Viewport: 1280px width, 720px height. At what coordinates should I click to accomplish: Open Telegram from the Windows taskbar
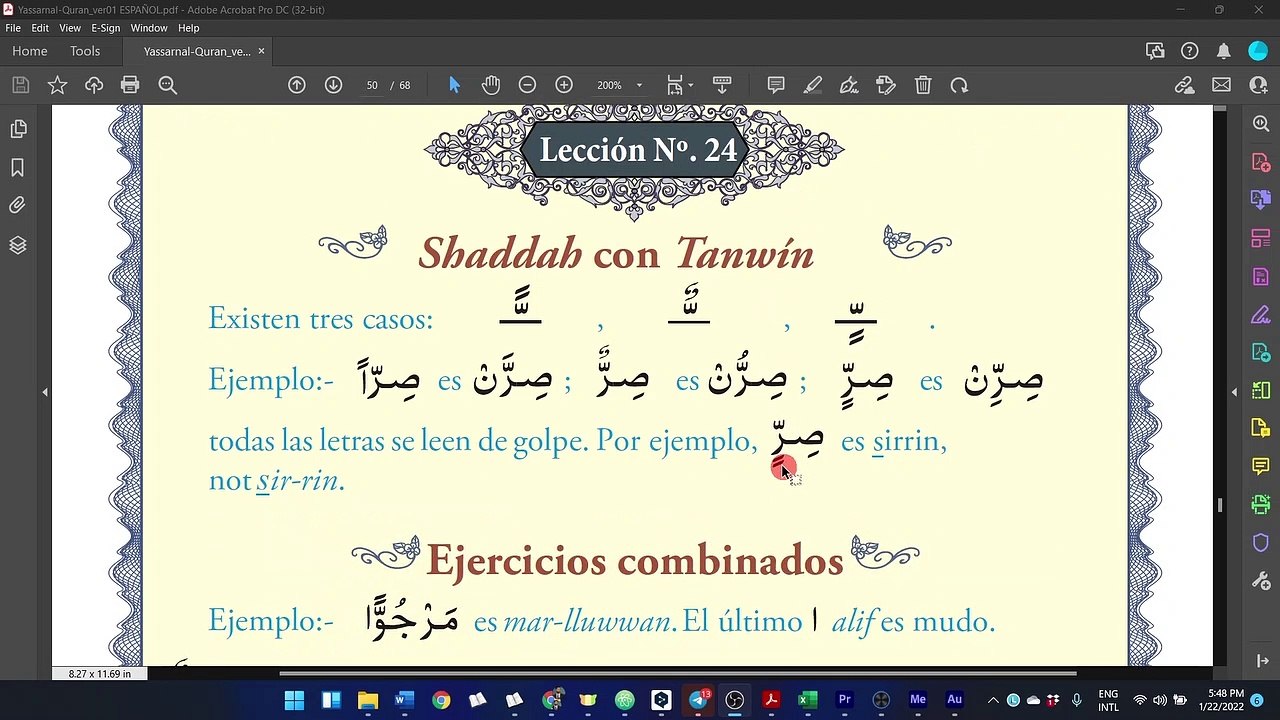click(698, 700)
